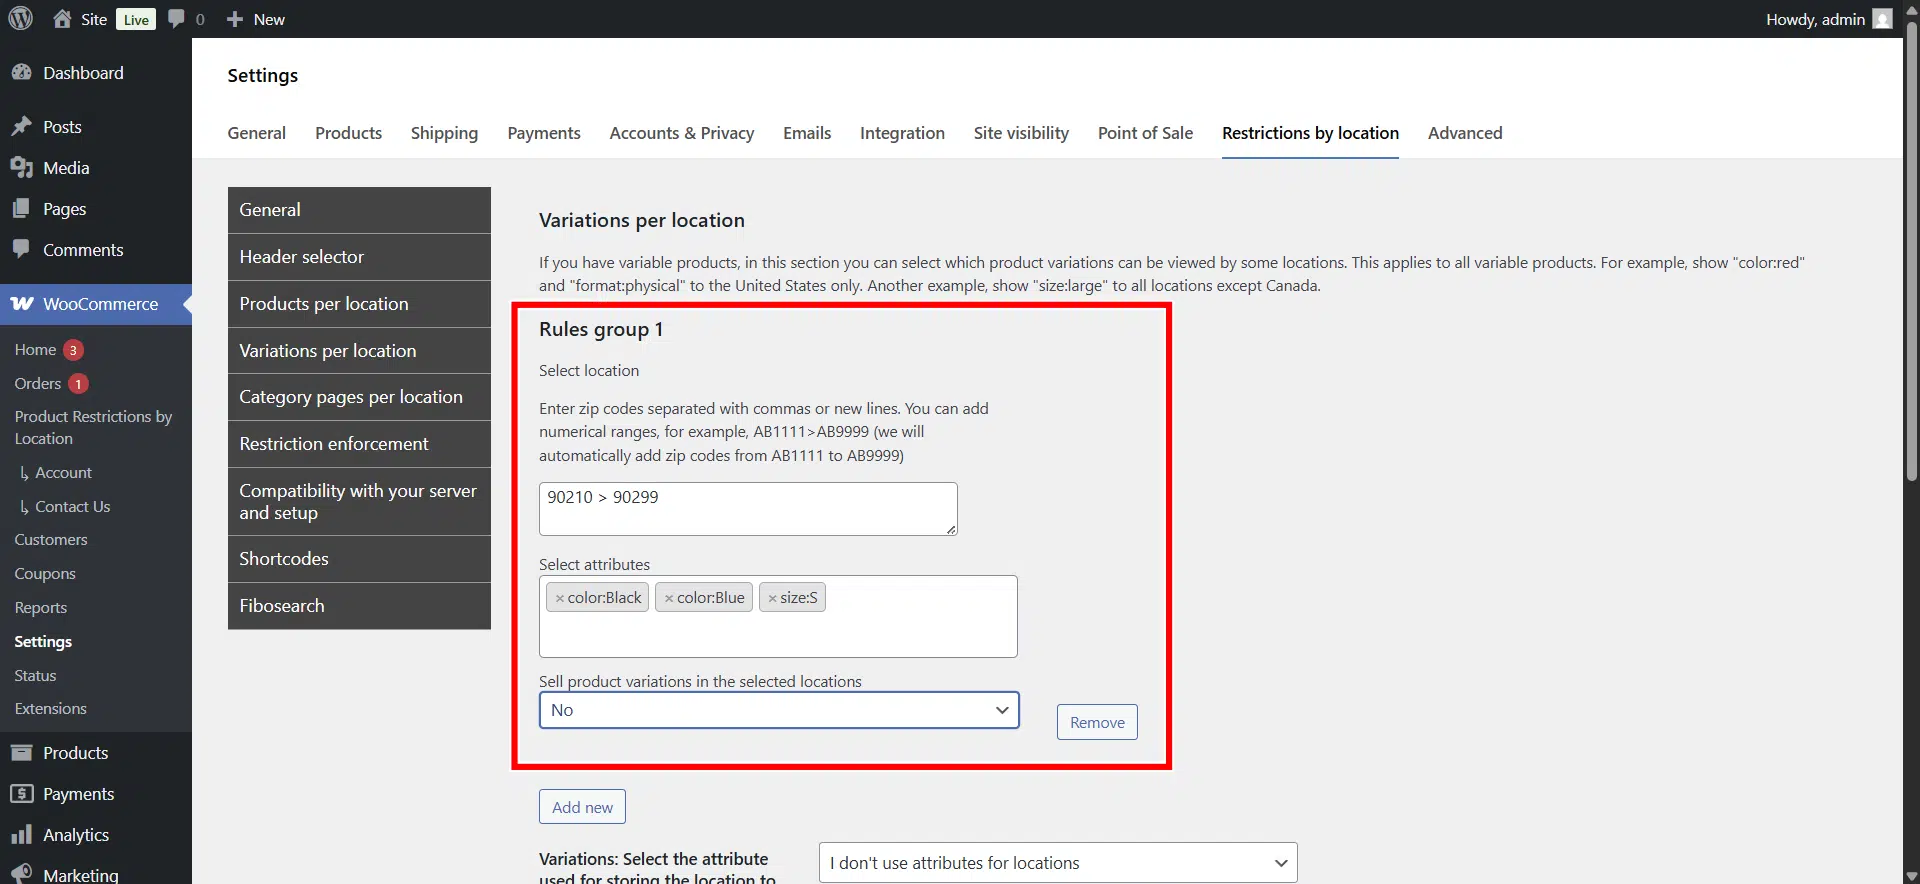This screenshot has height=884, width=1920.
Task: Switch to the Shipping settings tab
Action: [x=444, y=133]
